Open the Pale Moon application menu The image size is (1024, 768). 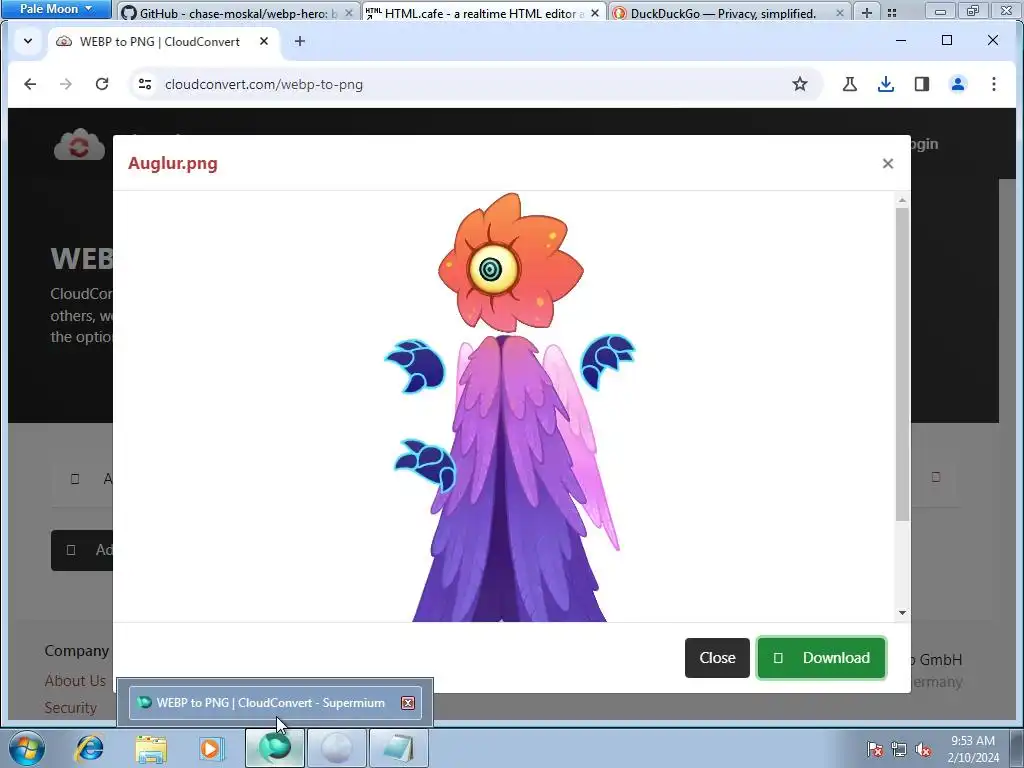(56, 9)
